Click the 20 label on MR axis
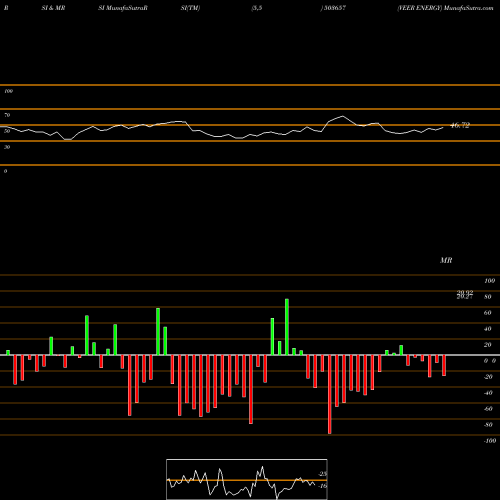This screenshot has width=500, height=500. [x=488, y=345]
